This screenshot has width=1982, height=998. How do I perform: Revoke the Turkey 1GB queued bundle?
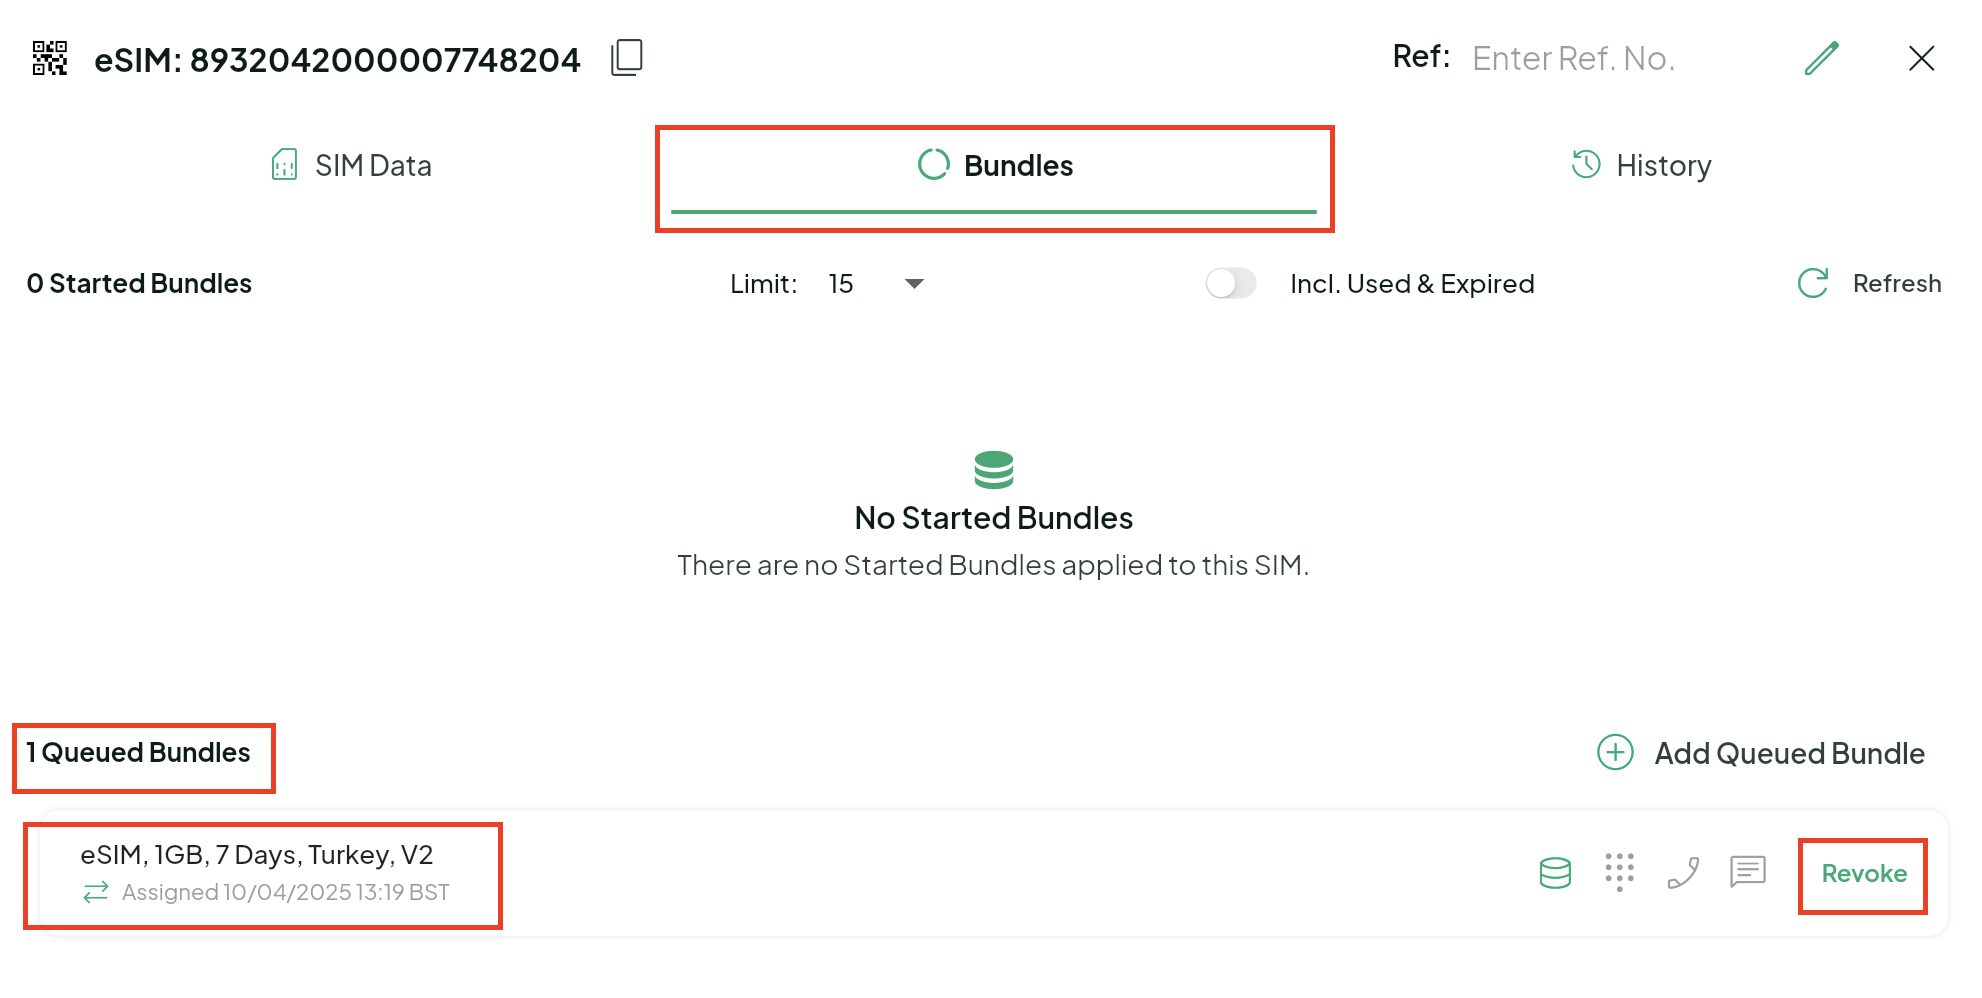[x=1863, y=874]
